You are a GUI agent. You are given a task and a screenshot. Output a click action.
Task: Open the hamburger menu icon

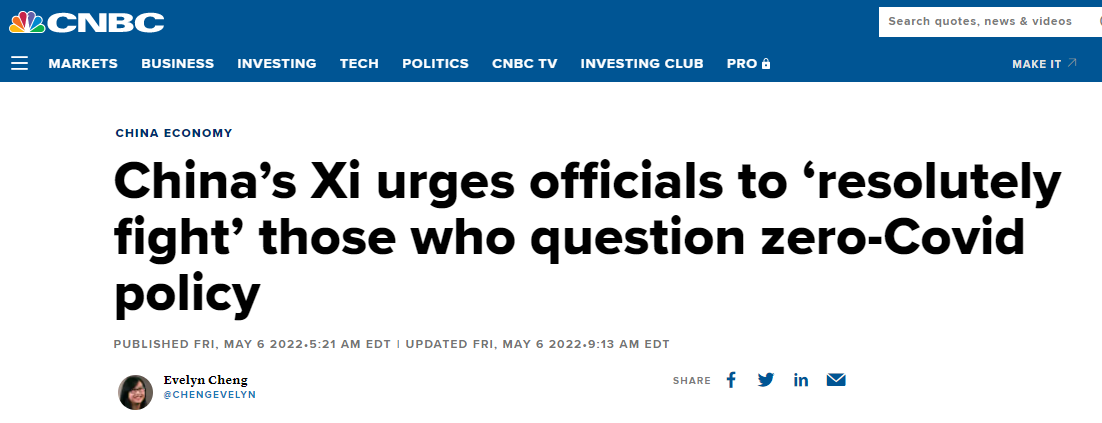coord(20,63)
